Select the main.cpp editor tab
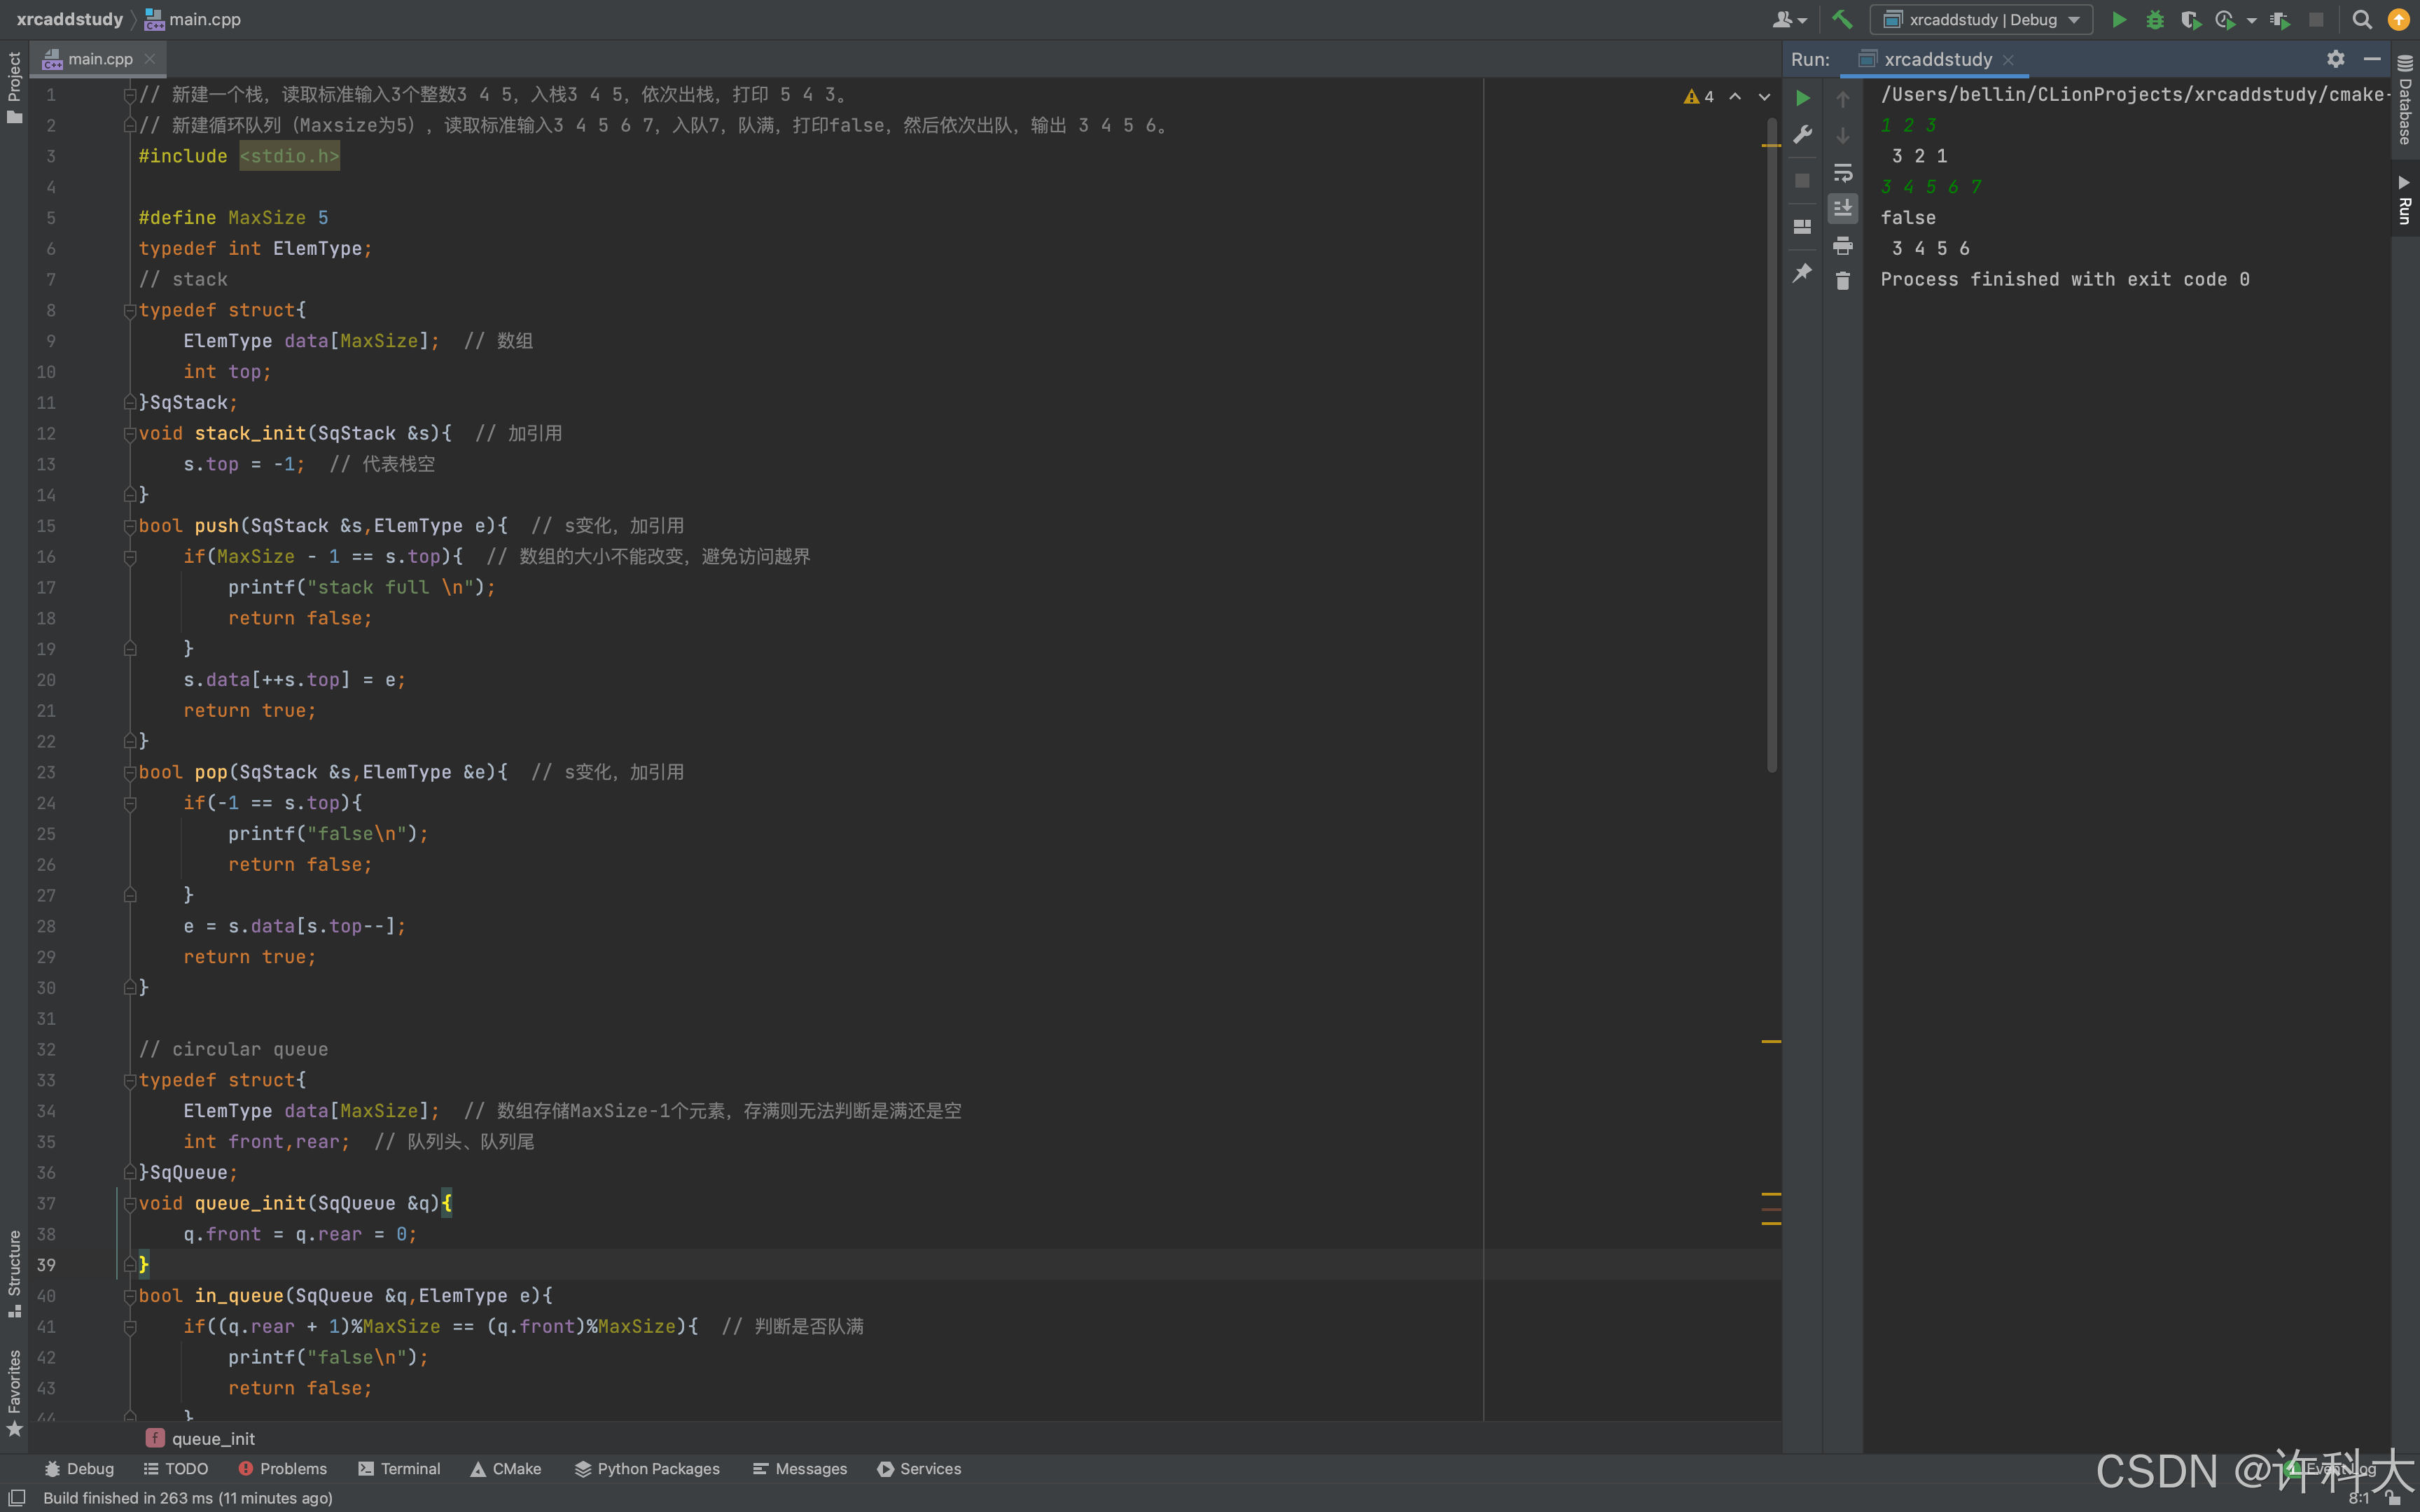 click(99, 59)
